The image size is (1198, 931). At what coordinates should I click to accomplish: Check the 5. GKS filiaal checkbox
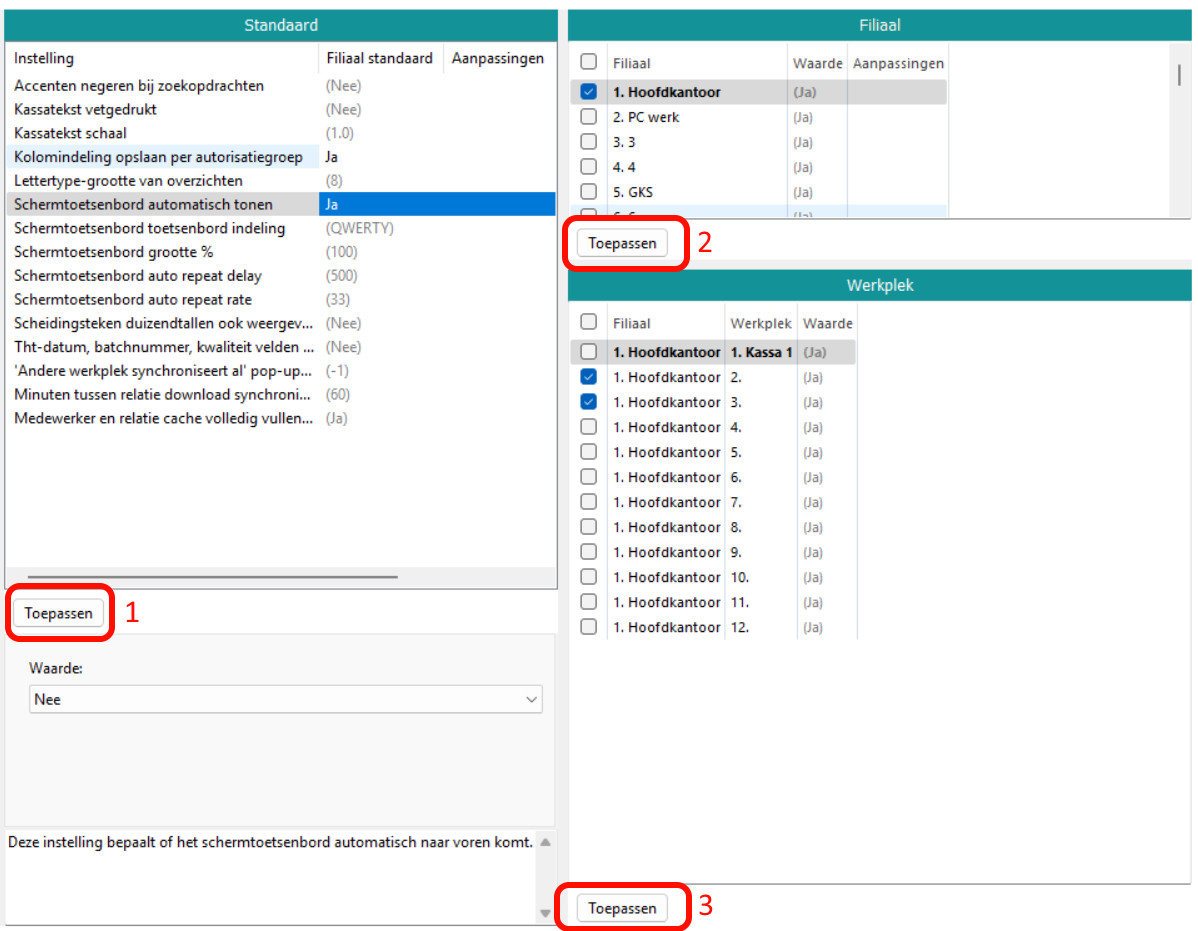[589, 192]
